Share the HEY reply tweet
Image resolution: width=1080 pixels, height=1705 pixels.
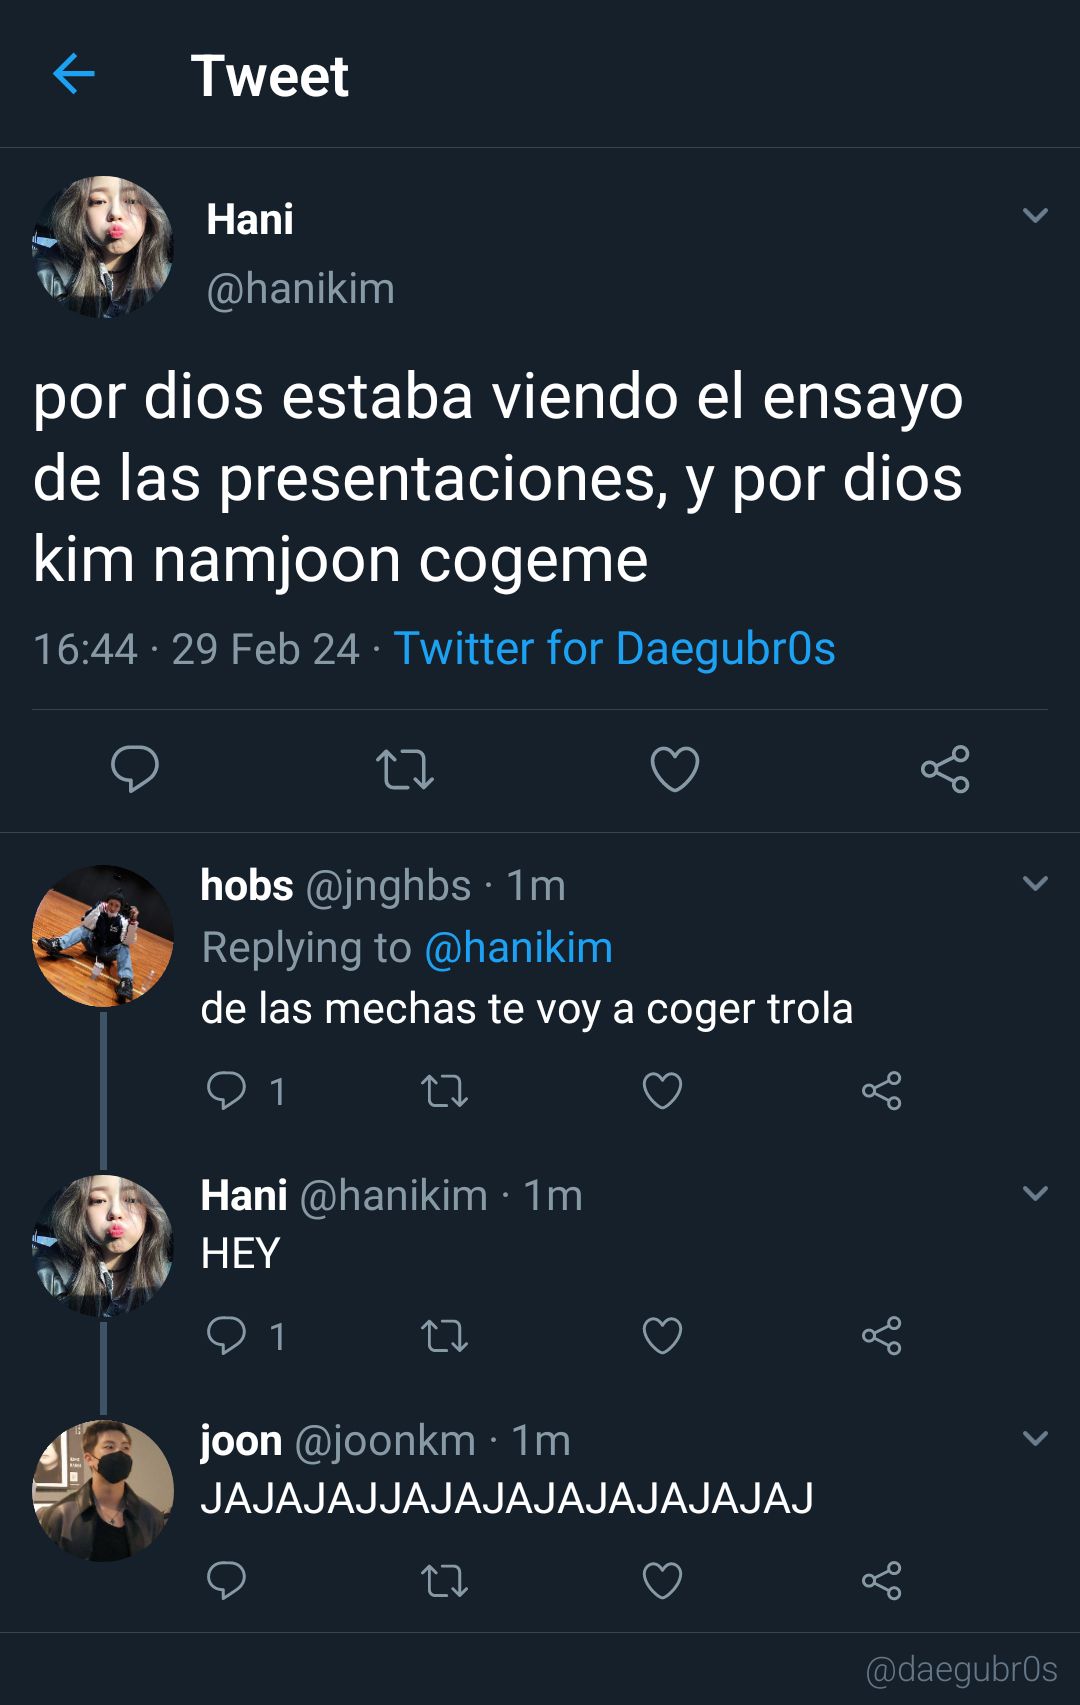(x=881, y=1335)
